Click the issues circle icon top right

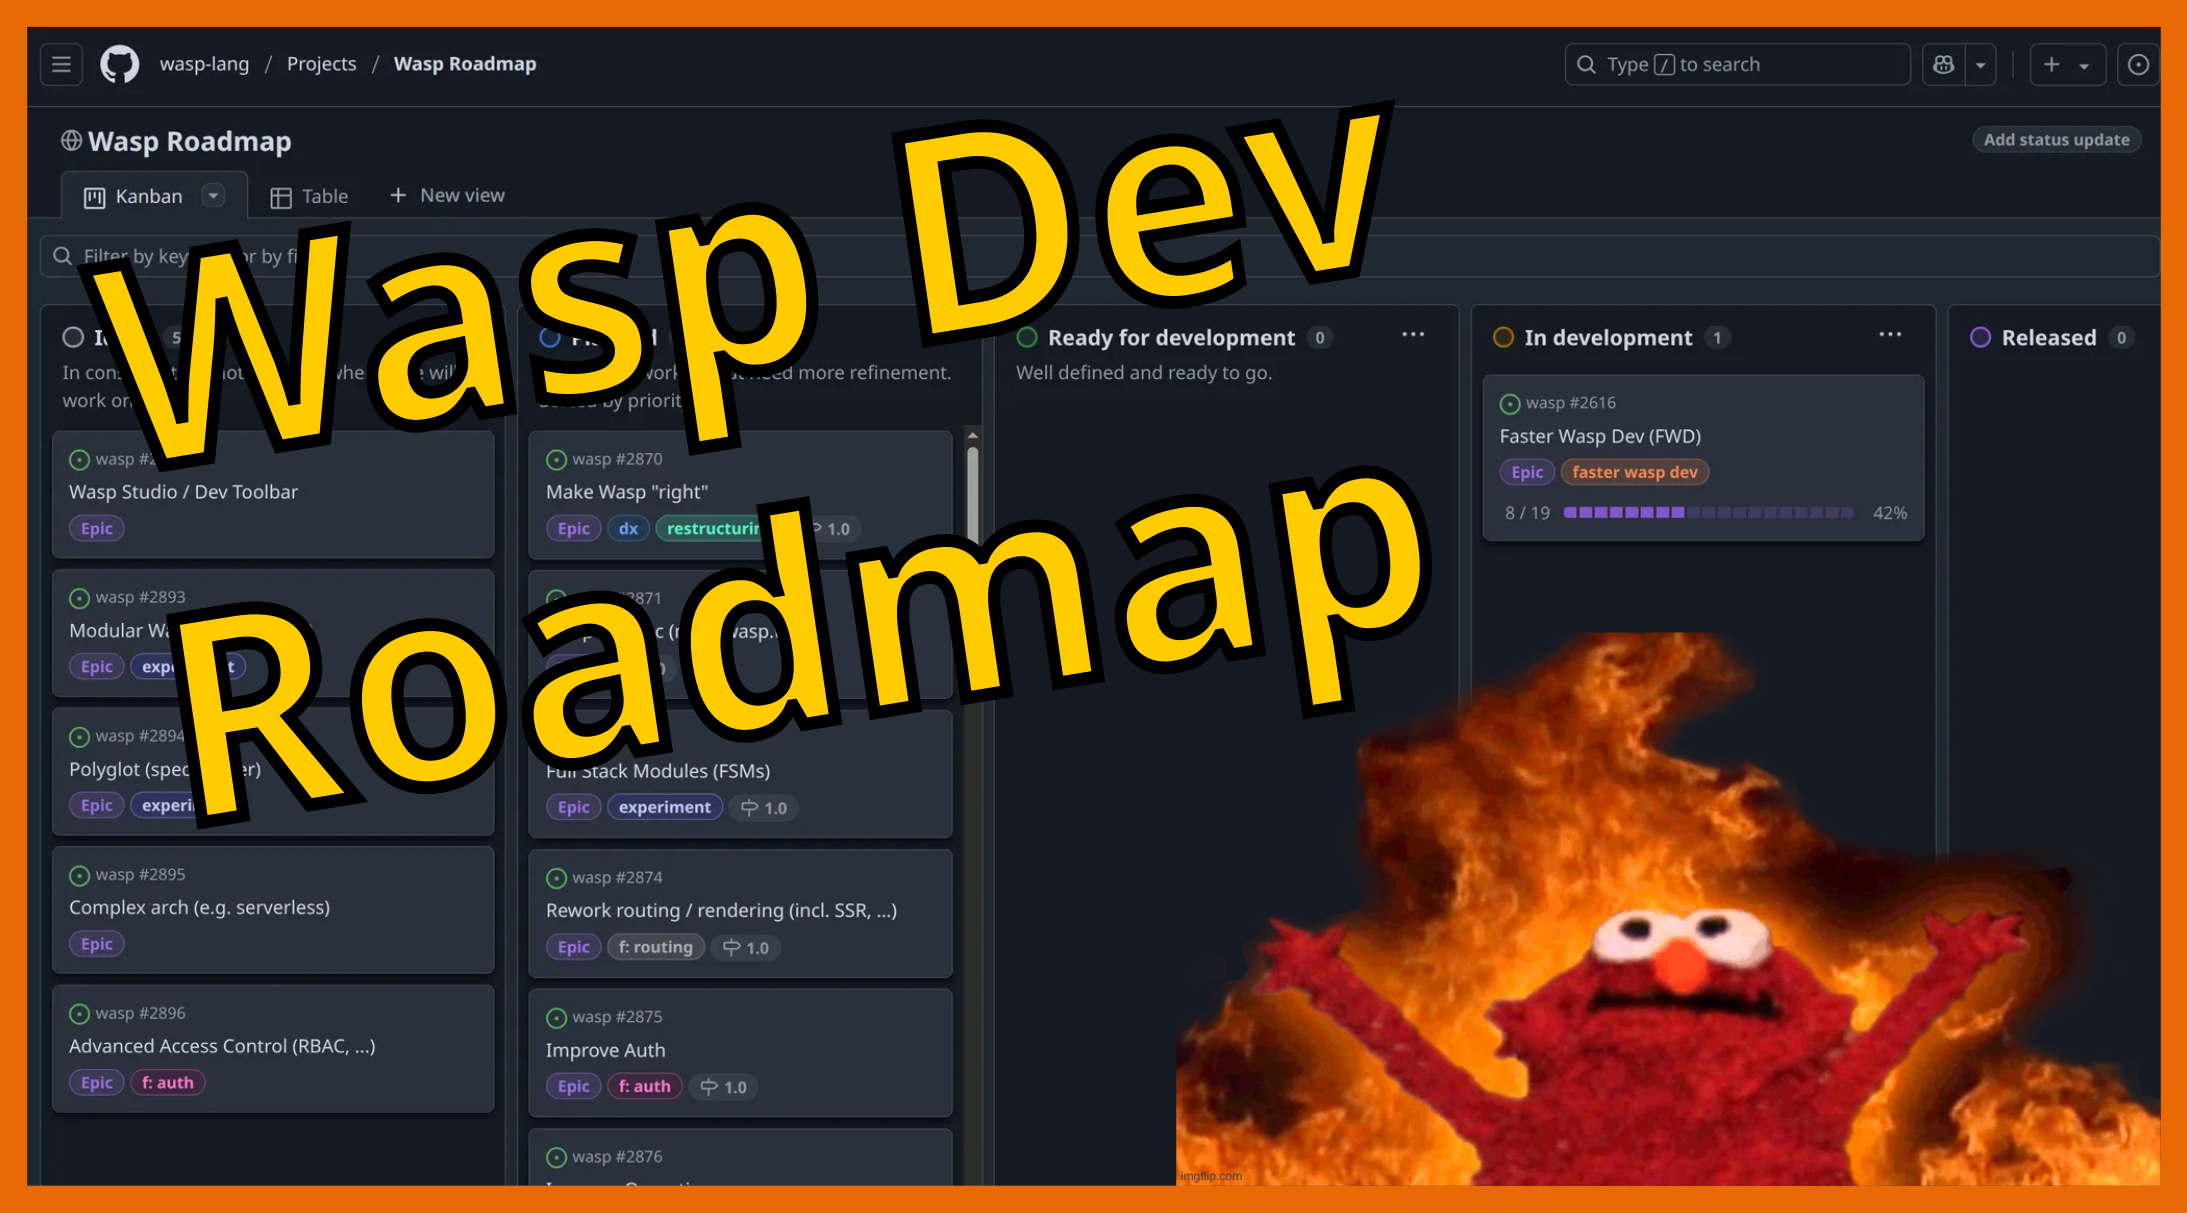(2138, 65)
